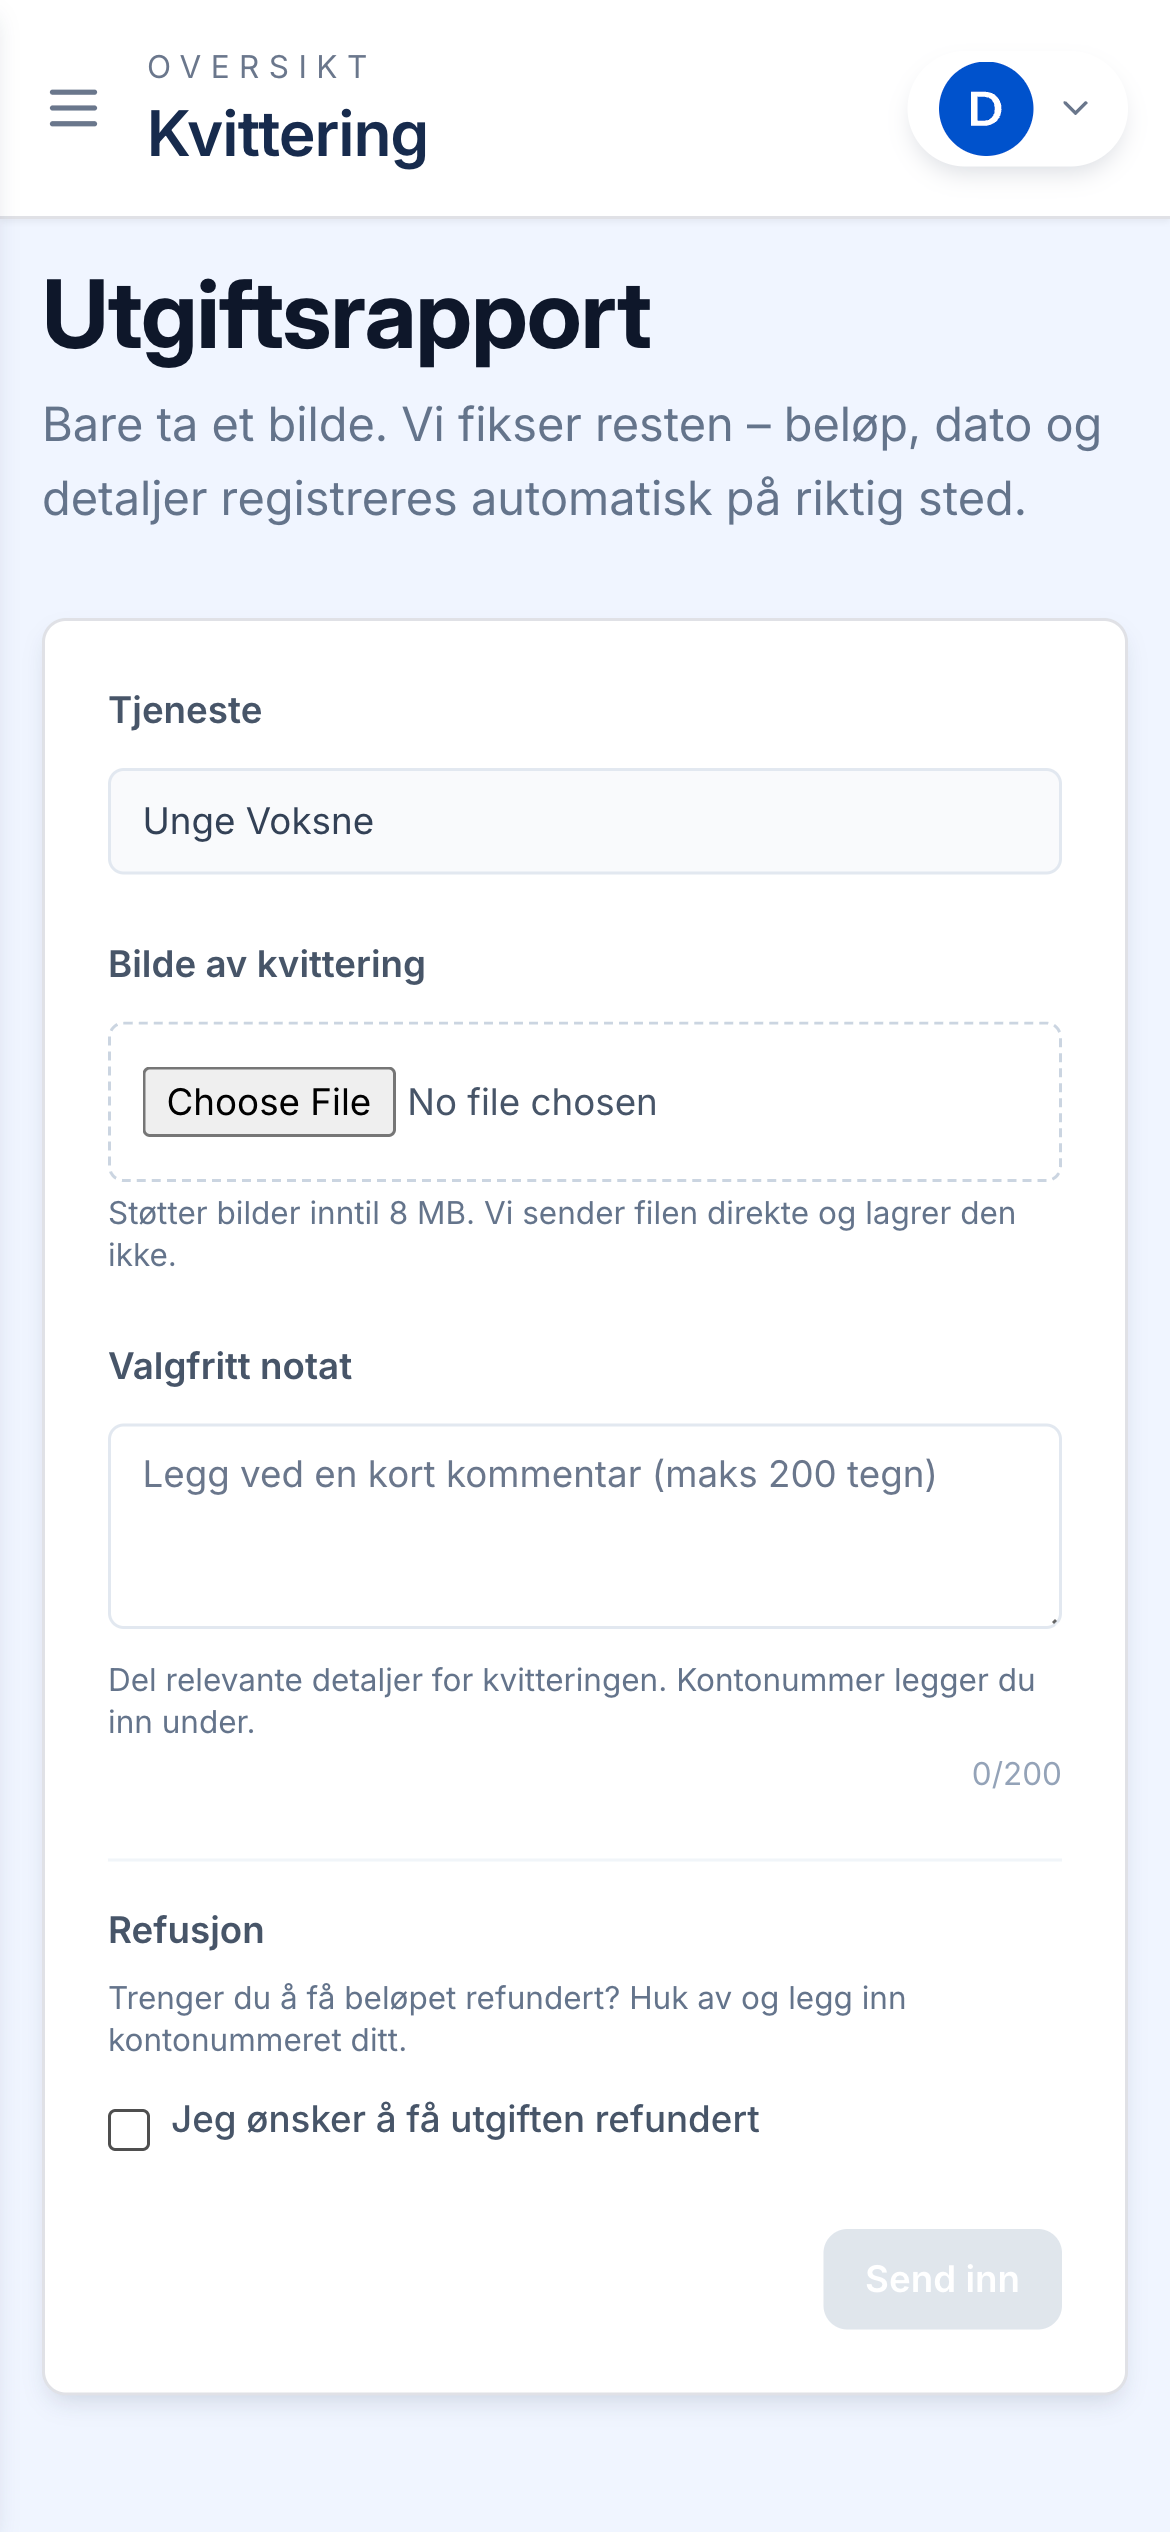1170x2532 pixels.
Task: Click the Kvittering page heading
Action: click(x=288, y=135)
